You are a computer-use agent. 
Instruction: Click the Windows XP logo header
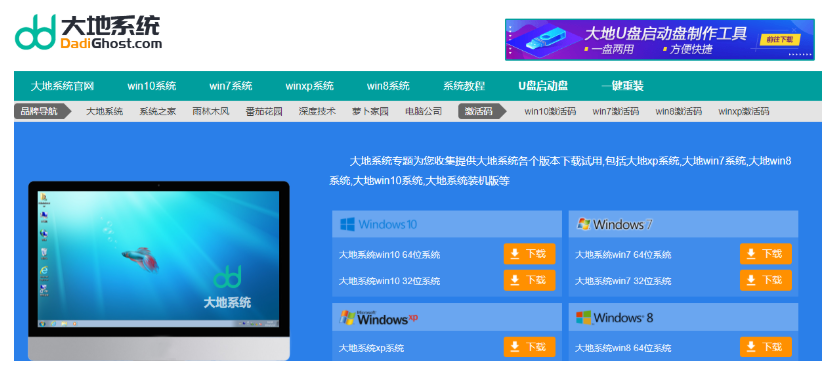pos(378,318)
